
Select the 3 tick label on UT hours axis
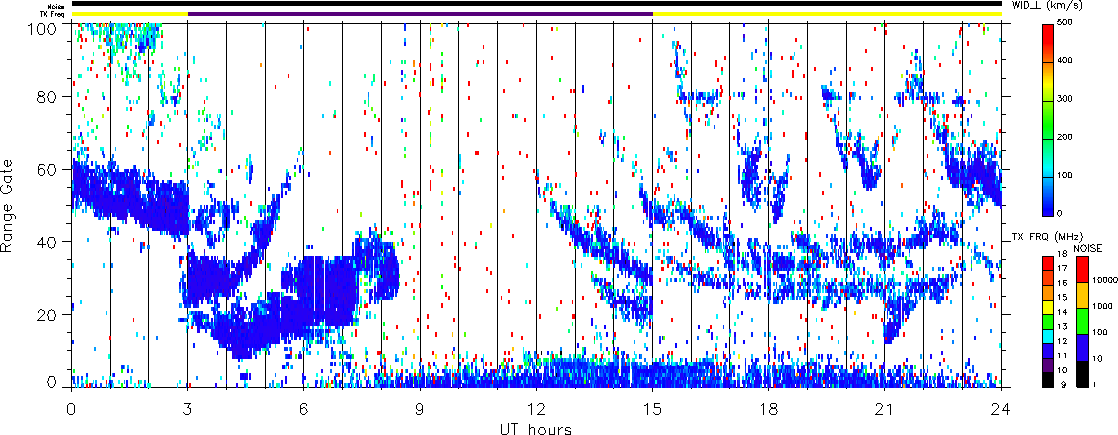coord(188,408)
